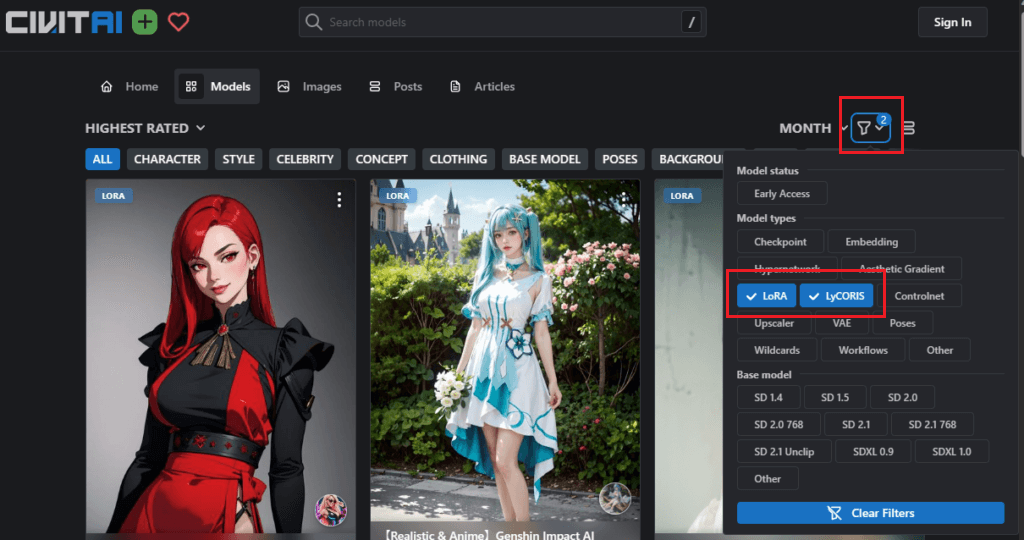This screenshot has height=540, width=1024.
Task: Click the layout view icon beside filters
Action: point(908,128)
